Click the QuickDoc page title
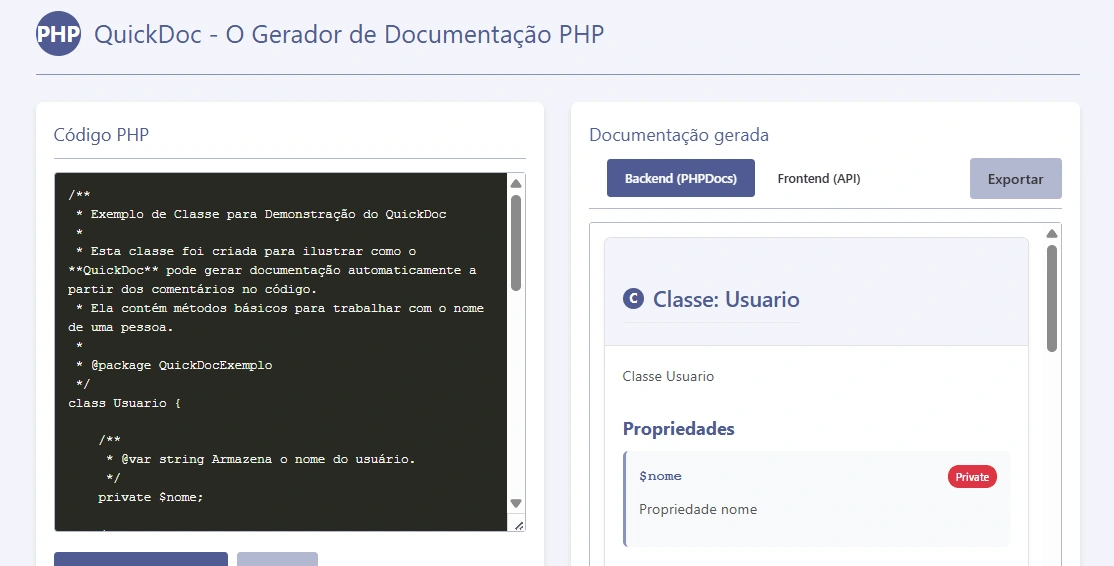This screenshot has height=566, width=1114. 349,34
